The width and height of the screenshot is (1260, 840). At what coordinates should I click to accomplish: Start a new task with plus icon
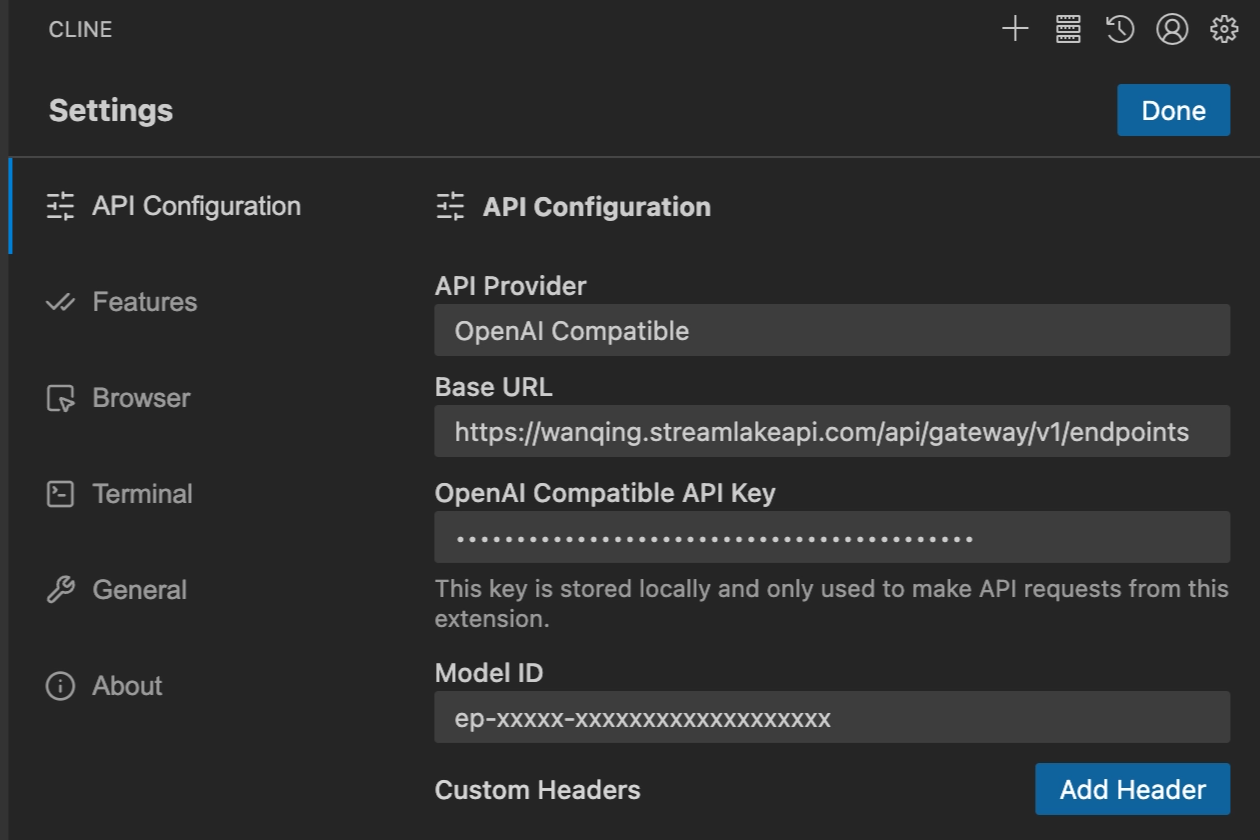coord(1015,30)
